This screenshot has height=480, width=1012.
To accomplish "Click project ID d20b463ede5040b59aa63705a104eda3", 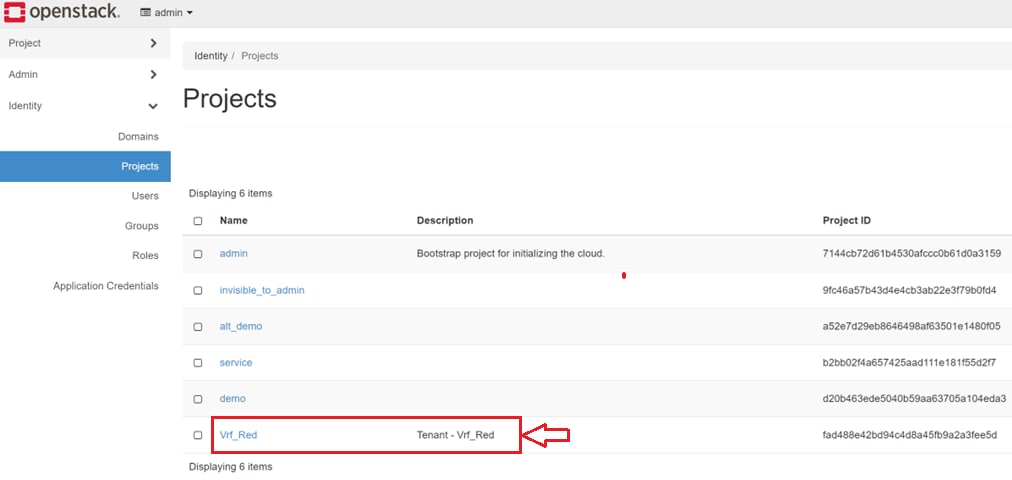I will 914,399.
